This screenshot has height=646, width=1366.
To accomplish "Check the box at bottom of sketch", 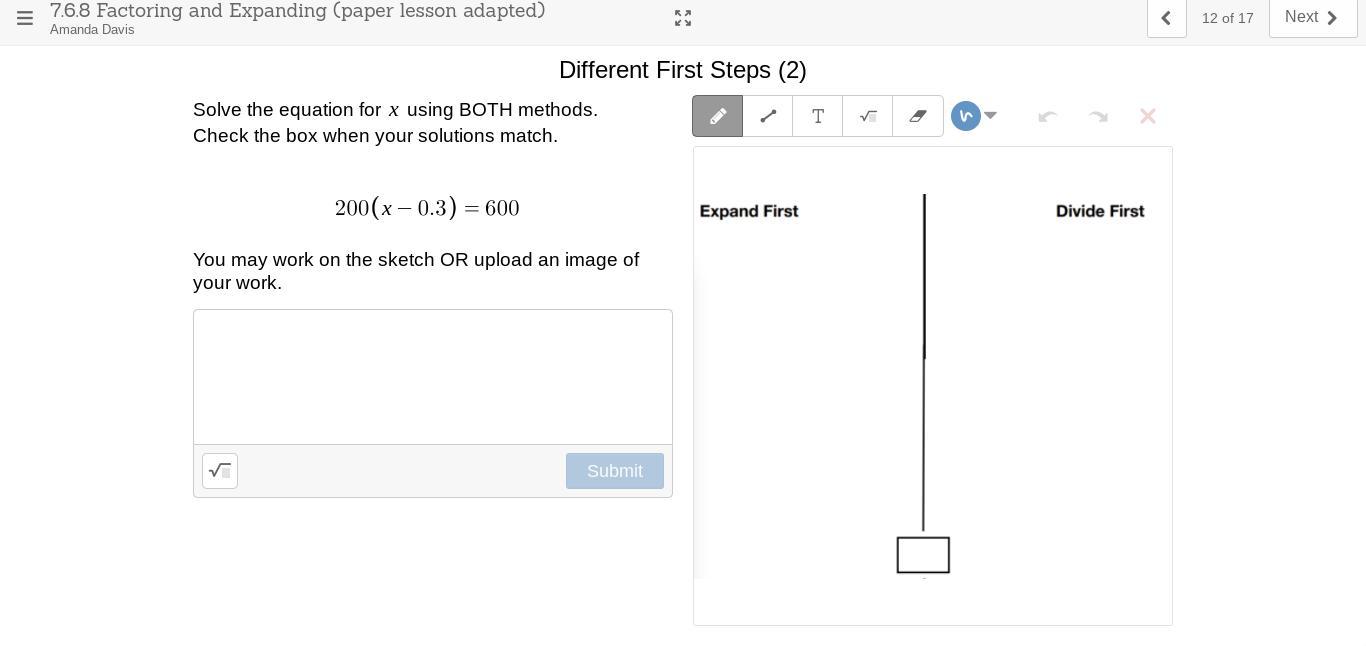I will tap(923, 555).
